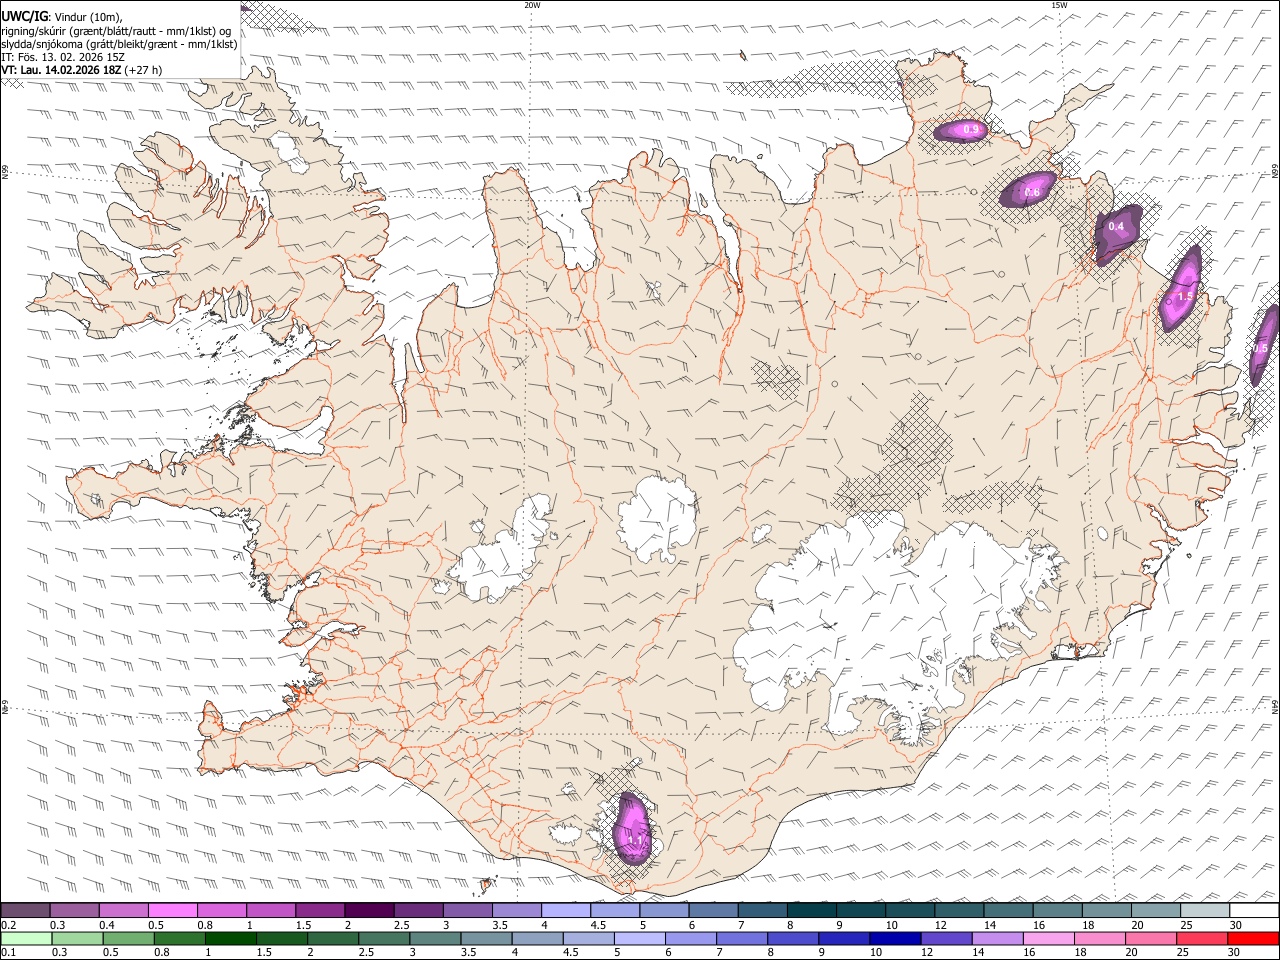Click the snowfall blob labeled 0.6
The height and width of the screenshot is (960, 1280).
click(1028, 190)
